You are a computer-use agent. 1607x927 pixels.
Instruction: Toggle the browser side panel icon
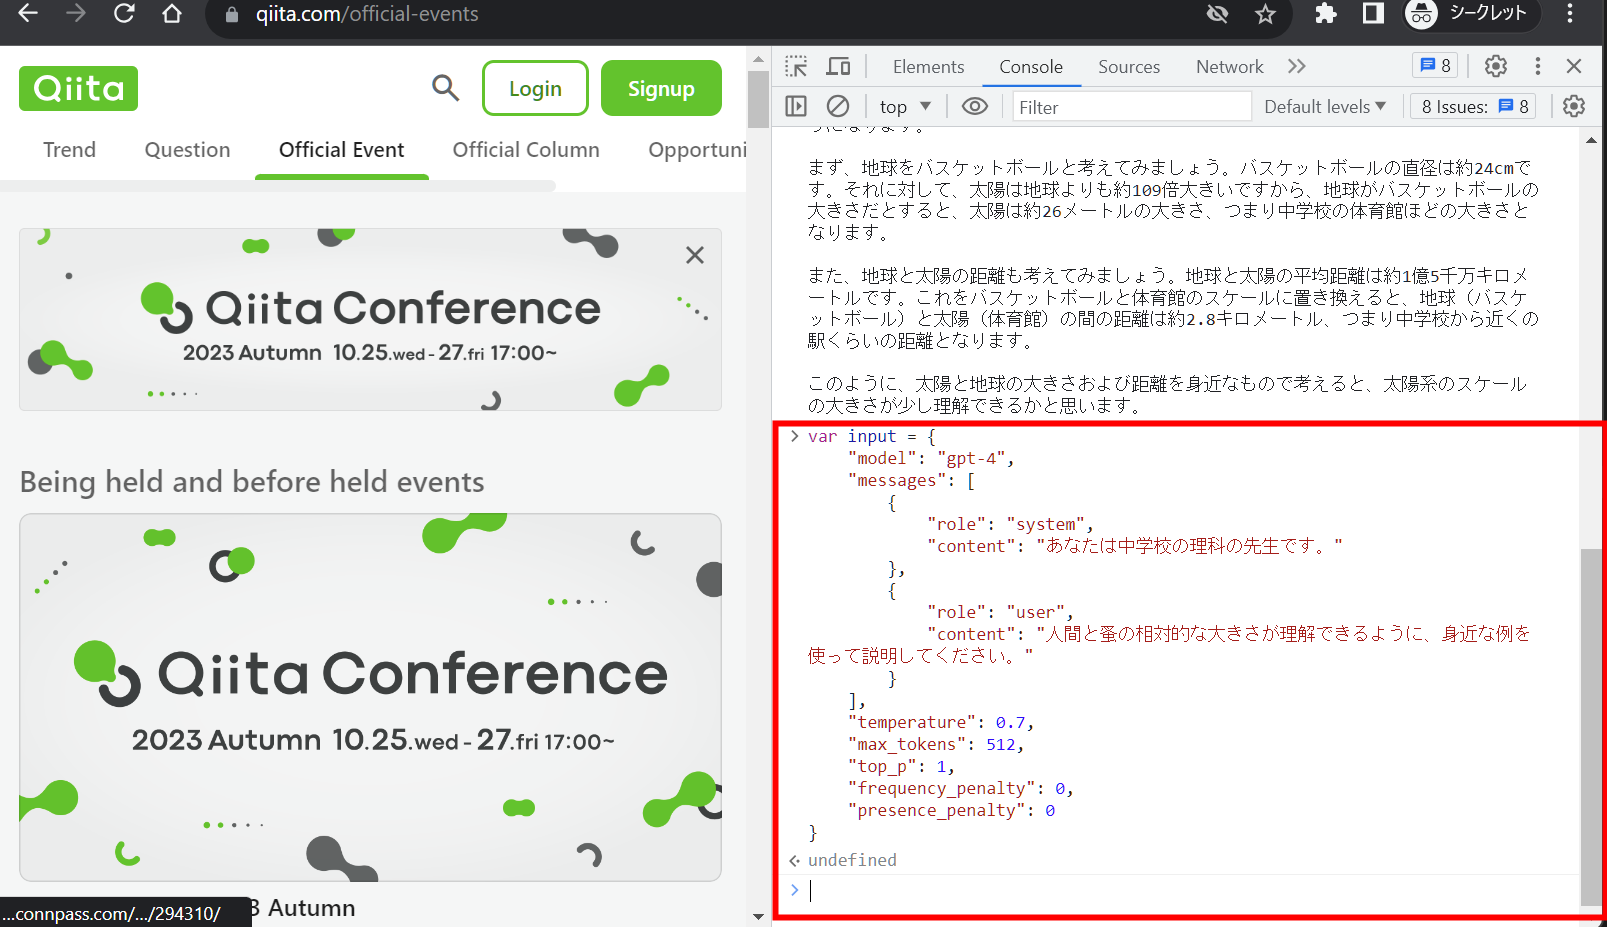click(x=1373, y=14)
